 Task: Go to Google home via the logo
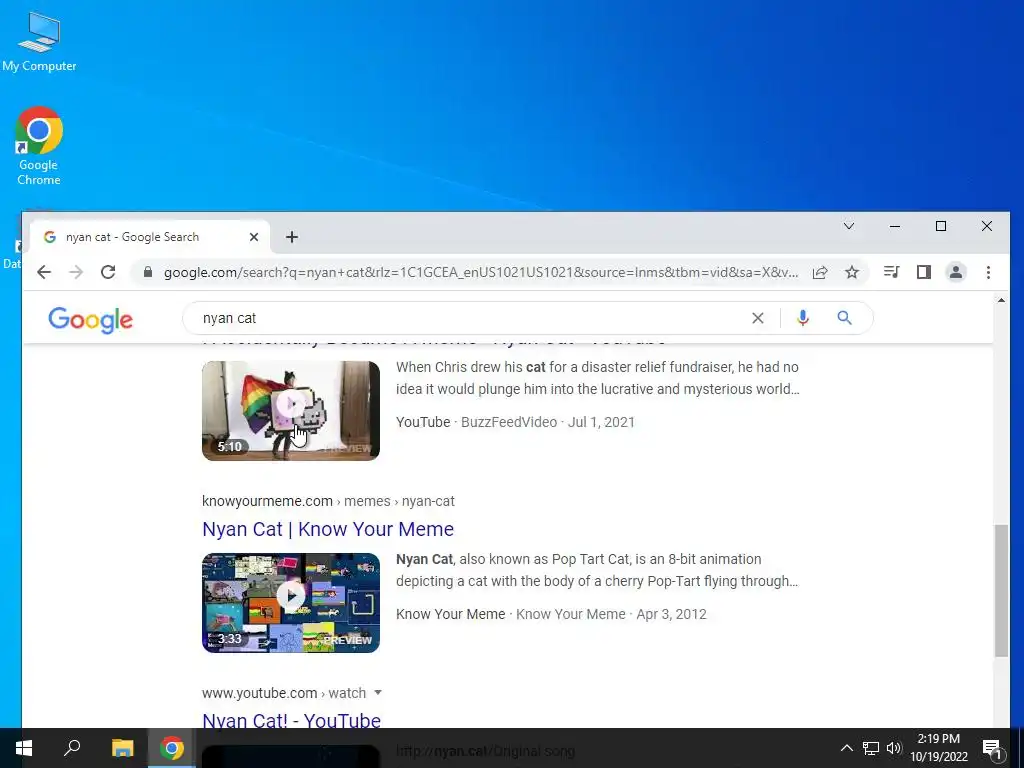pyautogui.click(x=91, y=319)
